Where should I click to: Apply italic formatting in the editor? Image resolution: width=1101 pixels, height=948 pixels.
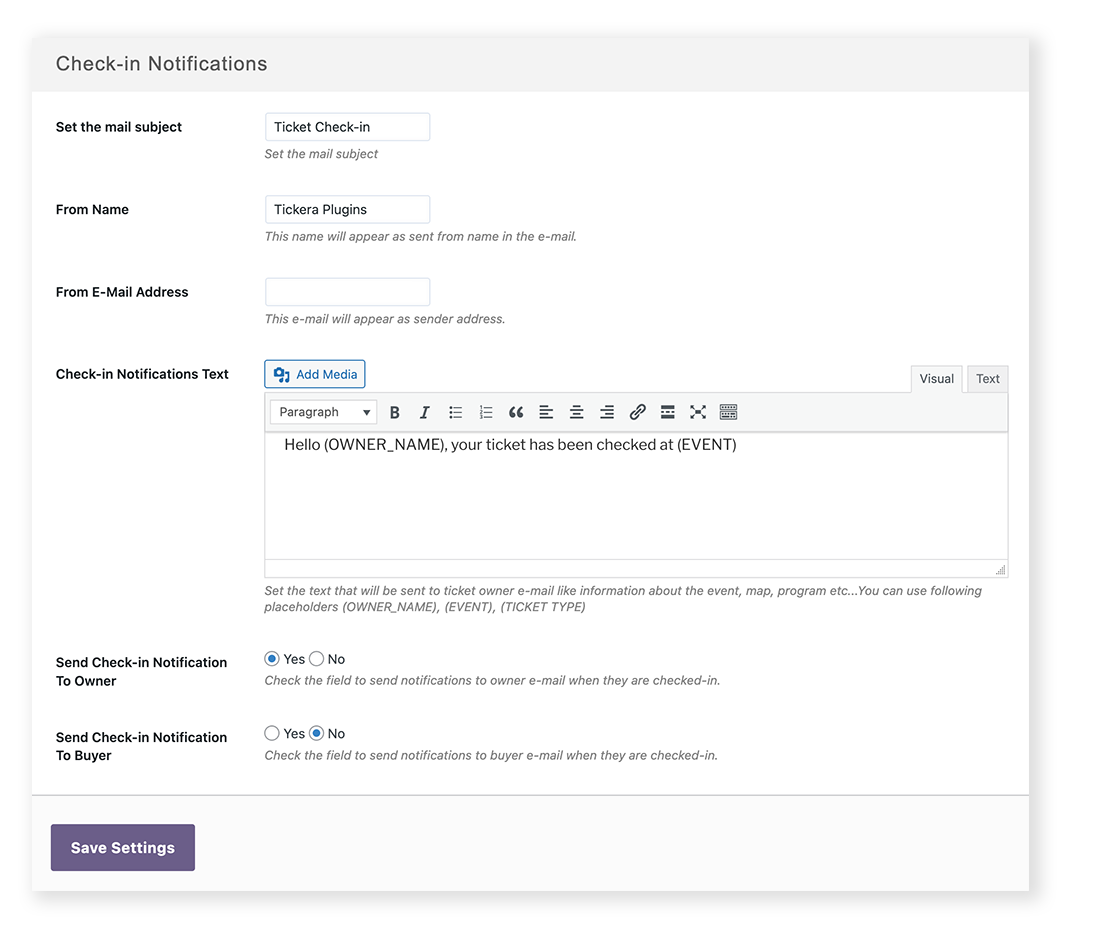(x=423, y=412)
